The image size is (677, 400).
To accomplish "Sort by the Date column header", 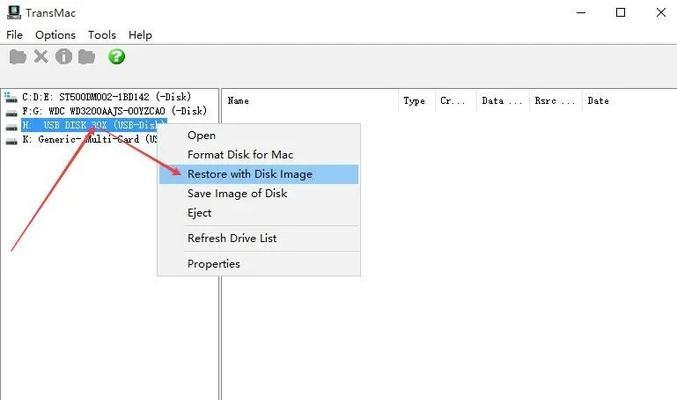I will pyautogui.click(x=629, y=101).
